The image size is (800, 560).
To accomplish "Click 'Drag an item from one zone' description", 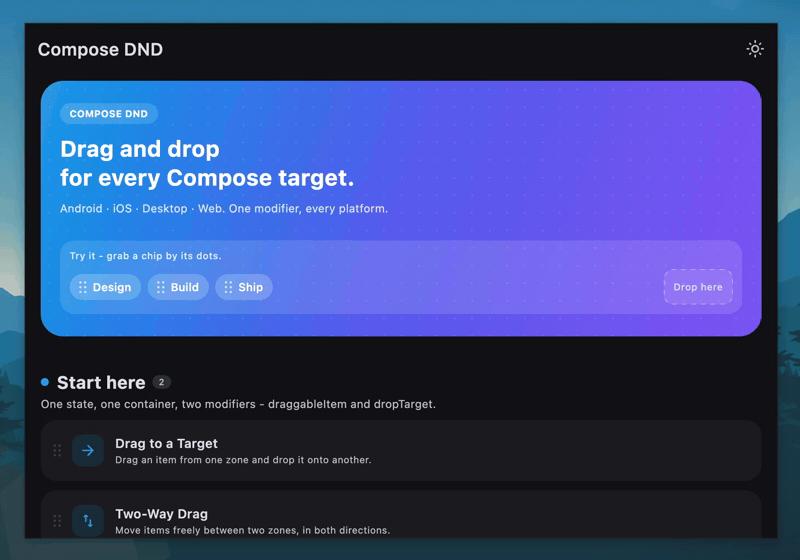I will point(243,460).
